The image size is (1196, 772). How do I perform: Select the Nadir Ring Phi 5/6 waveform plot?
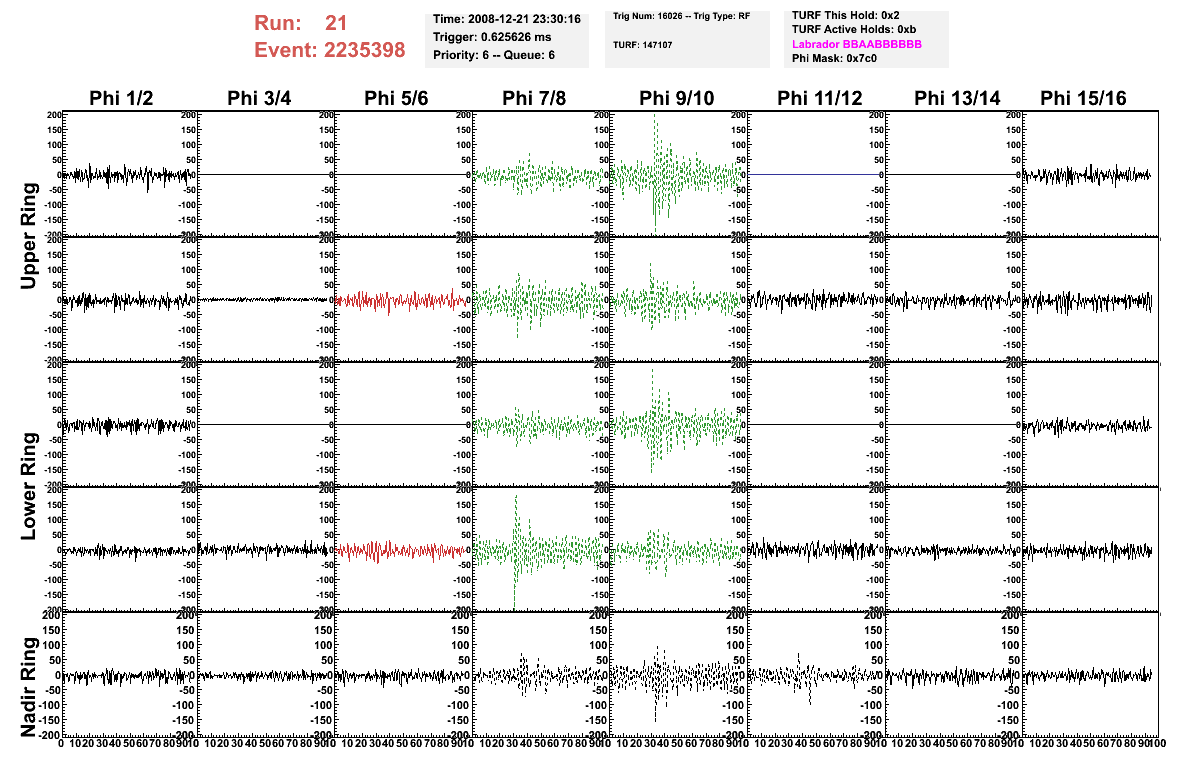(x=404, y=674)
